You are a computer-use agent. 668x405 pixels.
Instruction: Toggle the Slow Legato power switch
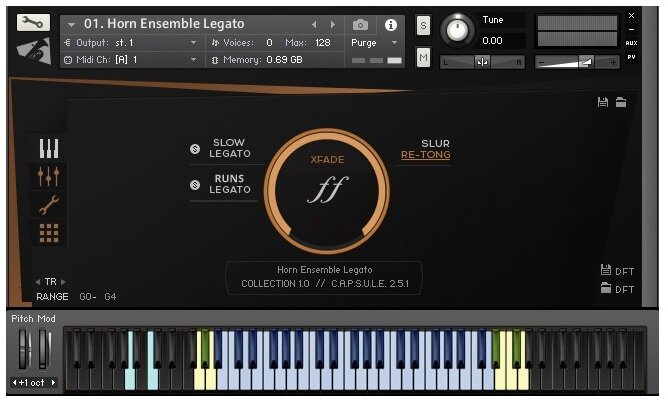click(x=195, y=149)
